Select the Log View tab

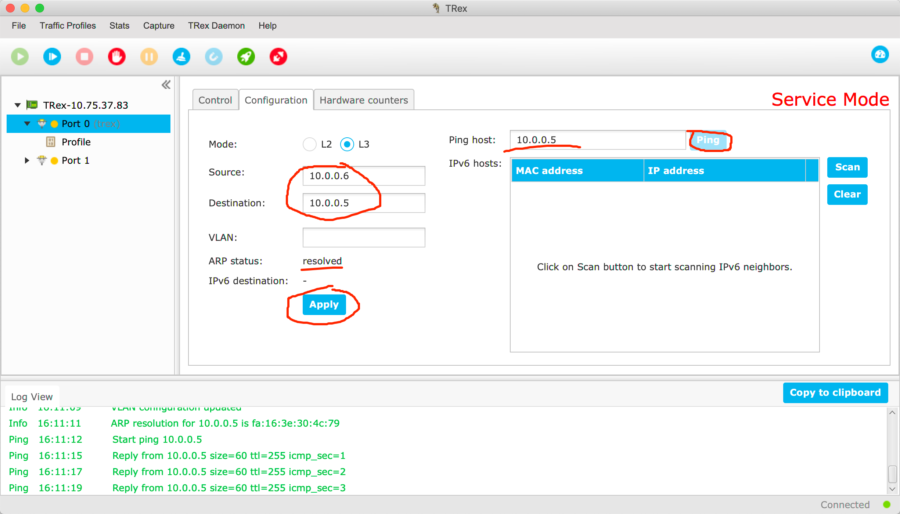tap(32, 396)
